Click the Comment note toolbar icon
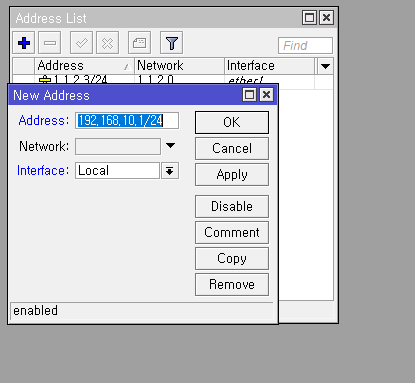 [139, 43]
